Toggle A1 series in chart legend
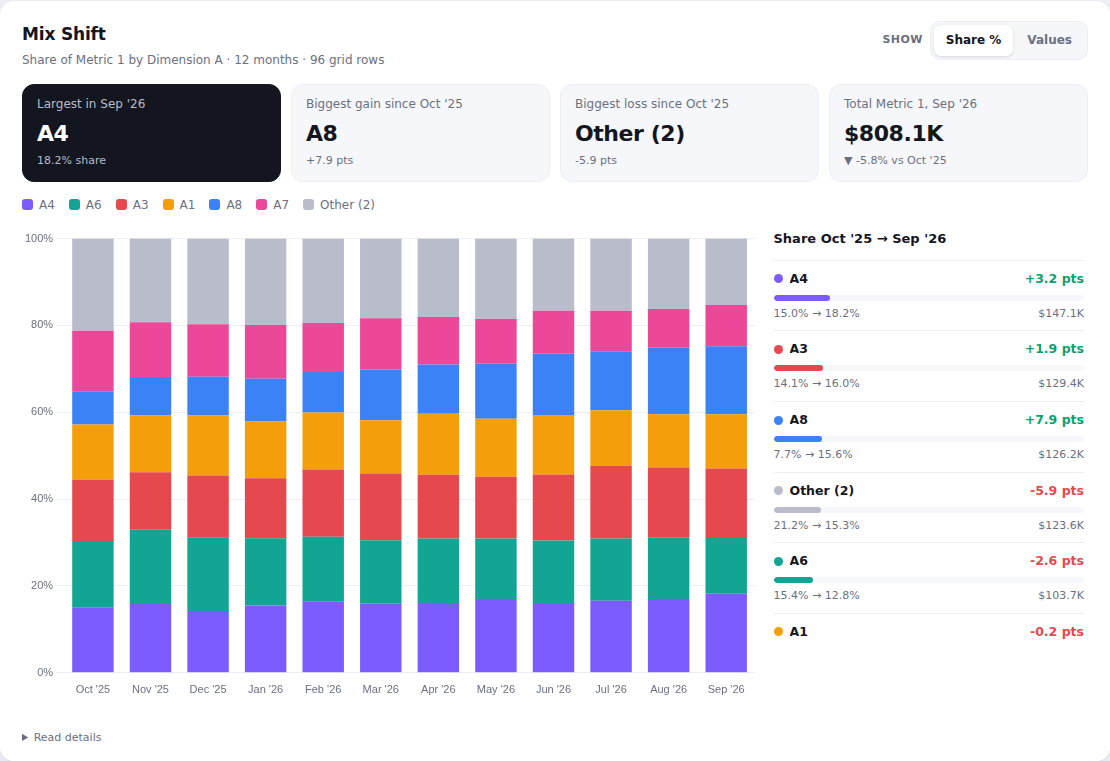Image resolution: width=1110 pixels, height=761 pixels. tap(179, 205)
